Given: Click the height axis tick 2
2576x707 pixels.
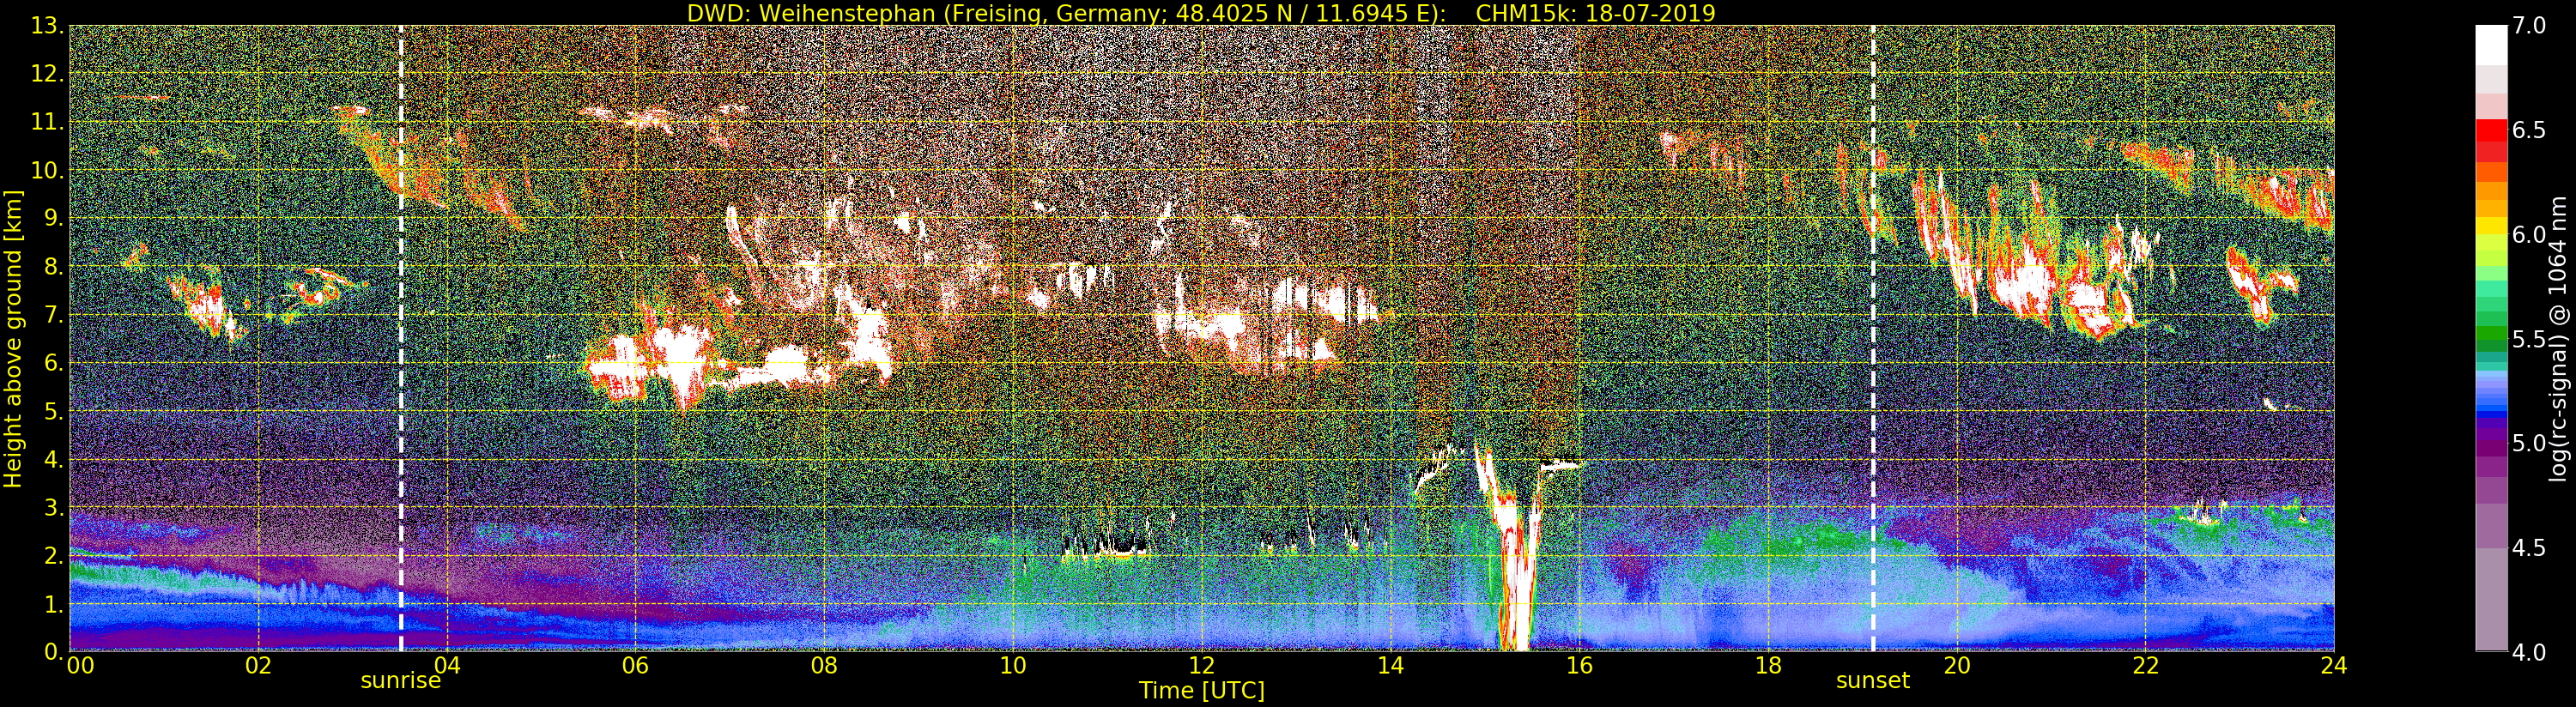Looking at the screenshot, I should (54, 555).
